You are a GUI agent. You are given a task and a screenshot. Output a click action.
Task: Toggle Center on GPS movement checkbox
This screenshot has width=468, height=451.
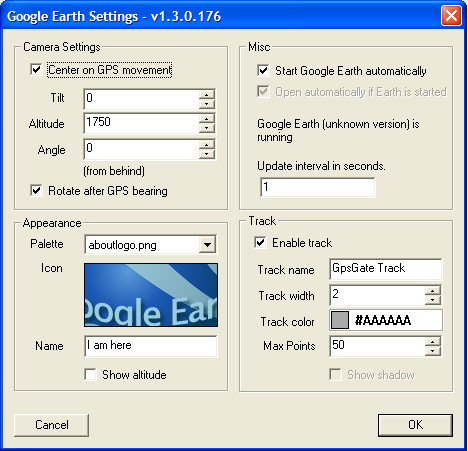(36, 70)
